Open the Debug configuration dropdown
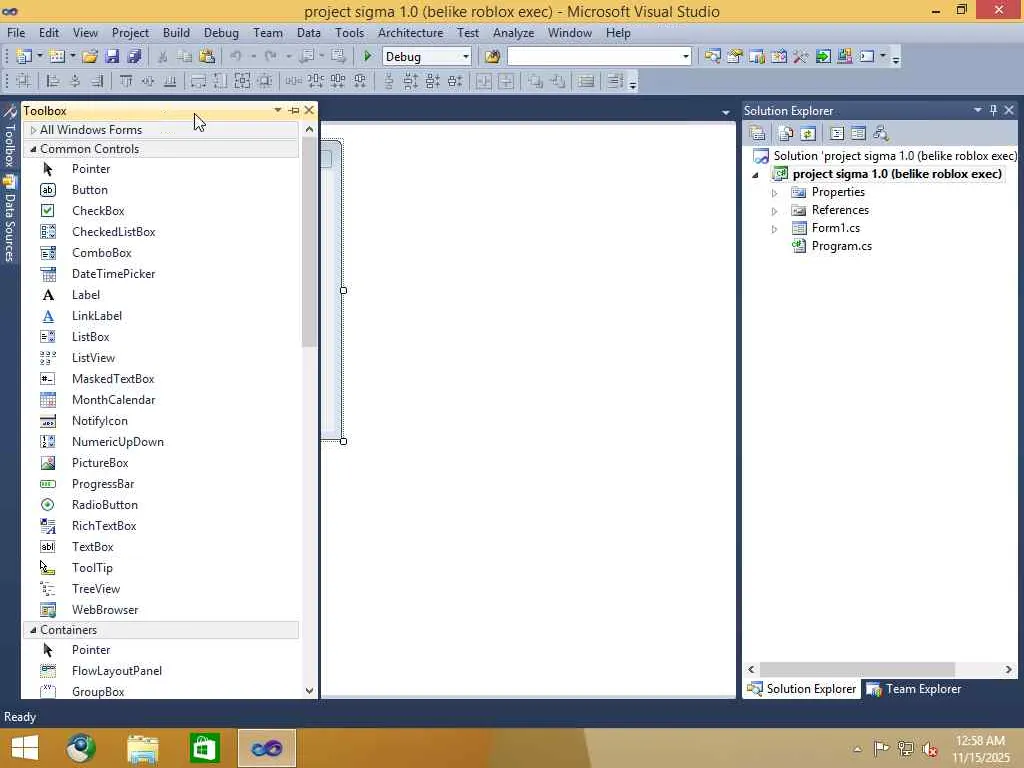Viewport: 1024px width, 768px height. (465, 57)
